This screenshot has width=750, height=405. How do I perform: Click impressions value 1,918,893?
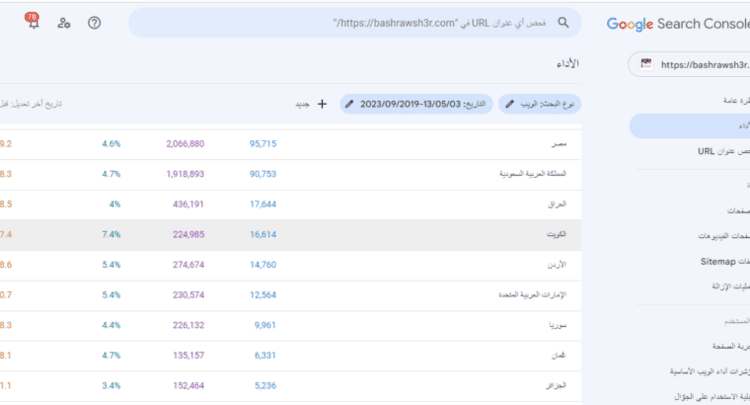point(185,174)
